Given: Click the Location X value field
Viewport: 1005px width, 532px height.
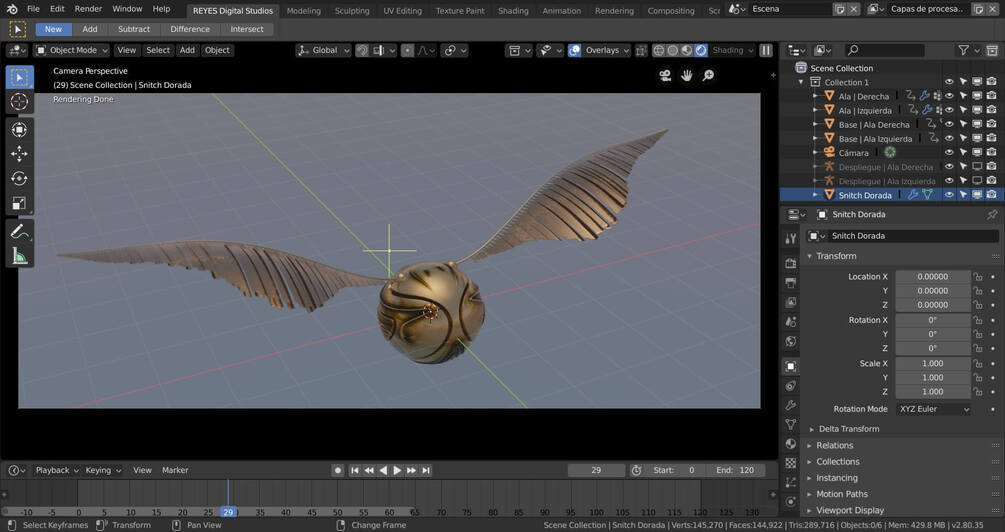Looking at the screenshot, I should (x=933, y=277).
